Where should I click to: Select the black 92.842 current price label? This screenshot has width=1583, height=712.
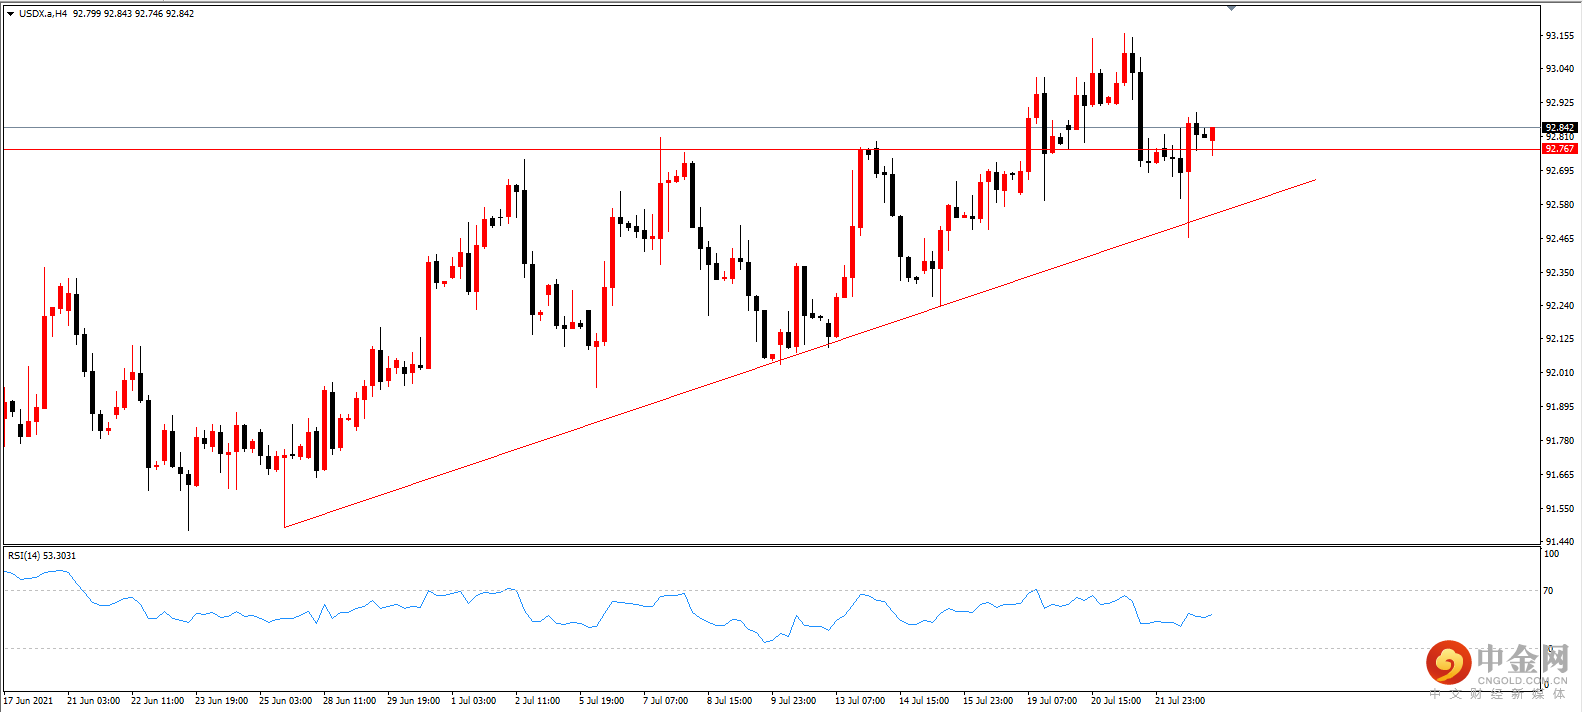(x=1560, y=128)
